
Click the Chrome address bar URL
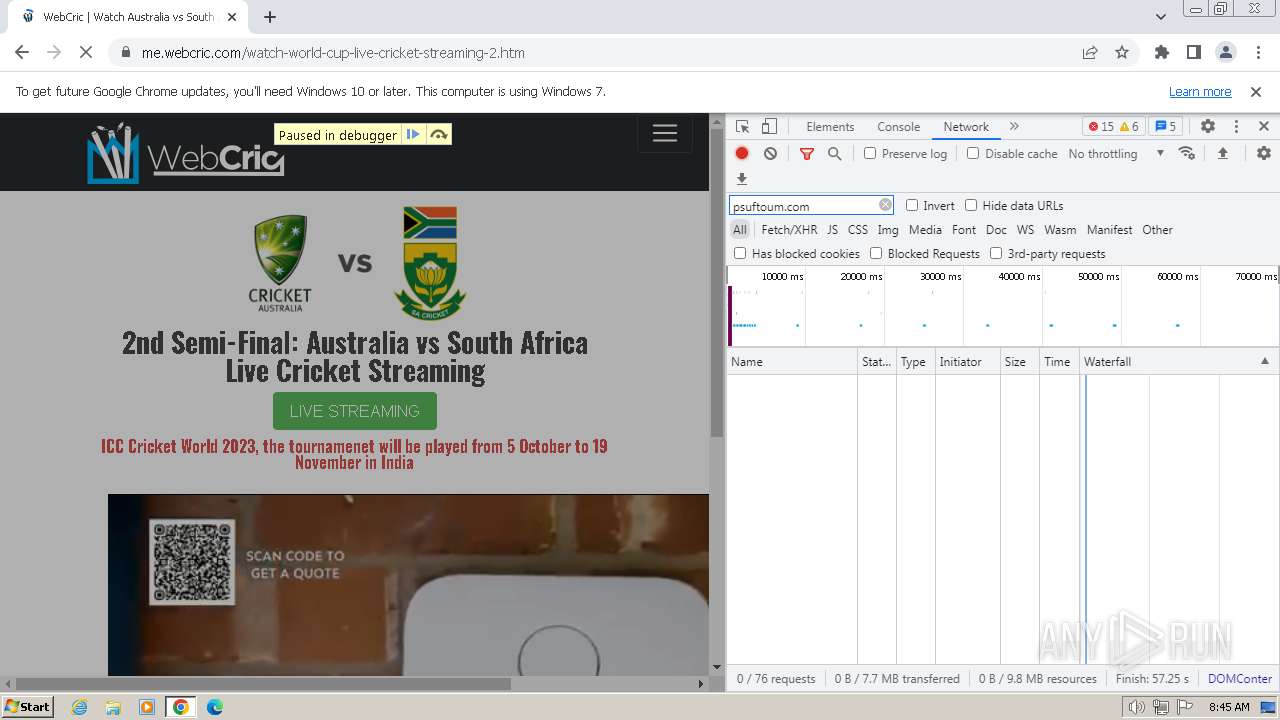tap(333, 53)
